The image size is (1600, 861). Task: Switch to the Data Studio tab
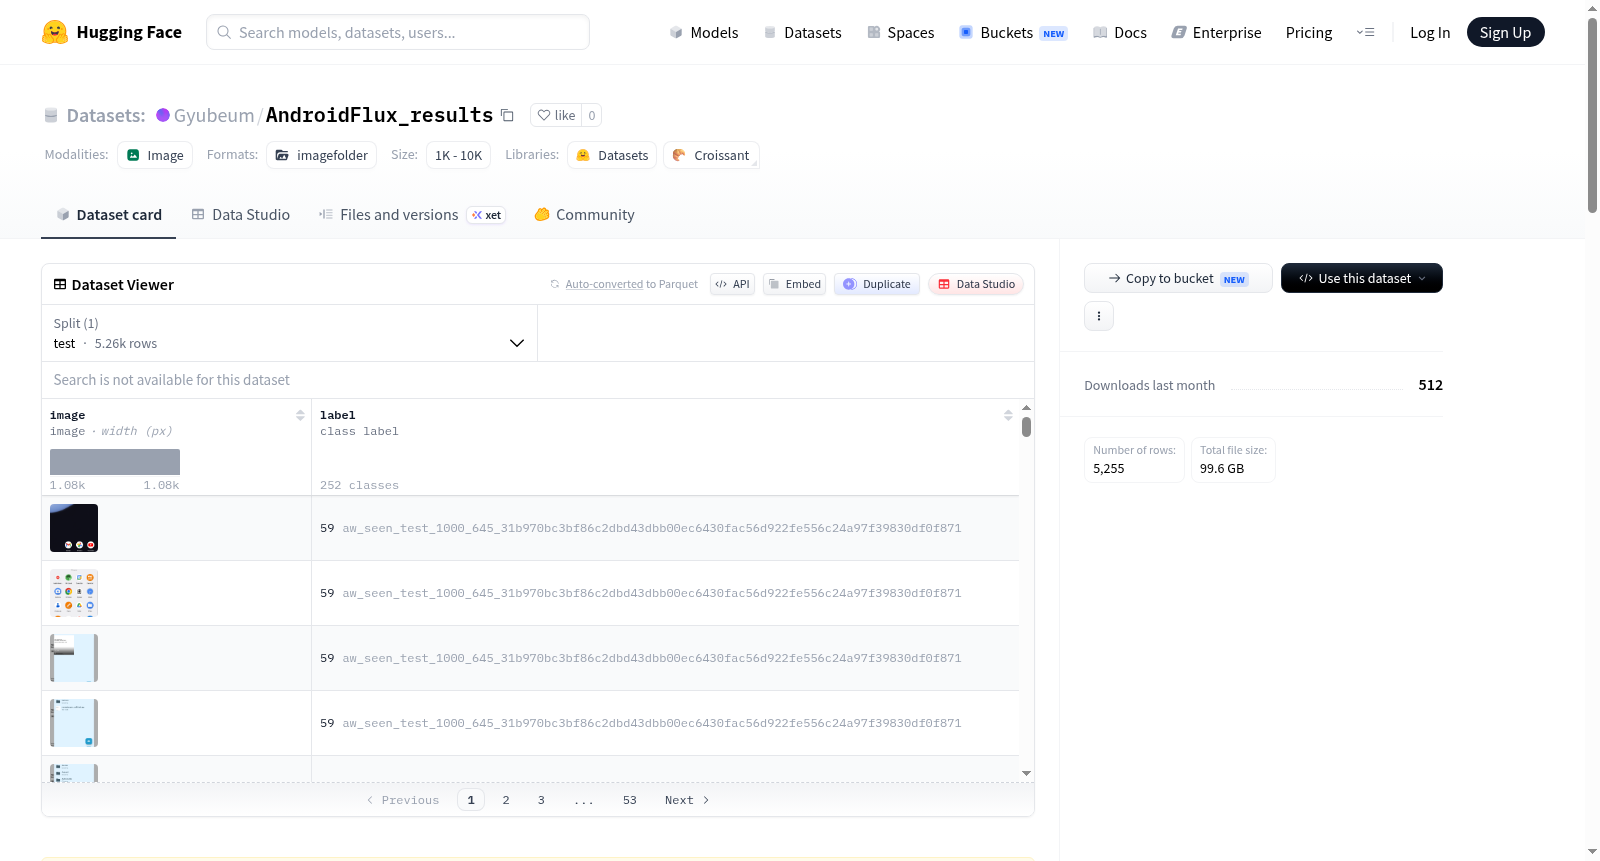(x=241, y=214)
